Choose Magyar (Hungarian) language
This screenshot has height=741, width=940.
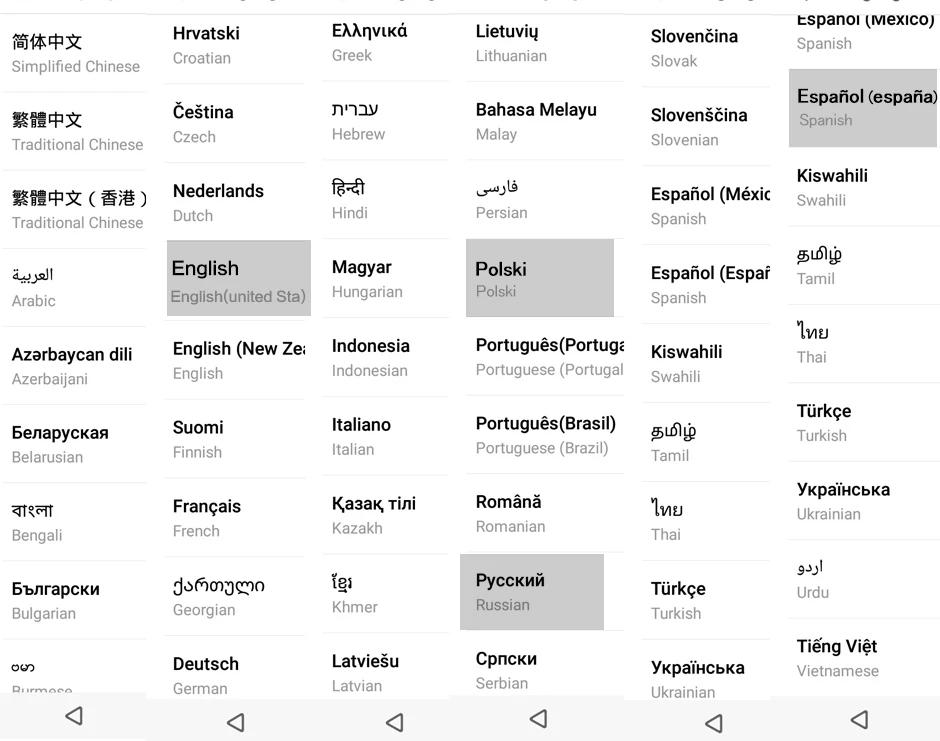pos(385,279)
